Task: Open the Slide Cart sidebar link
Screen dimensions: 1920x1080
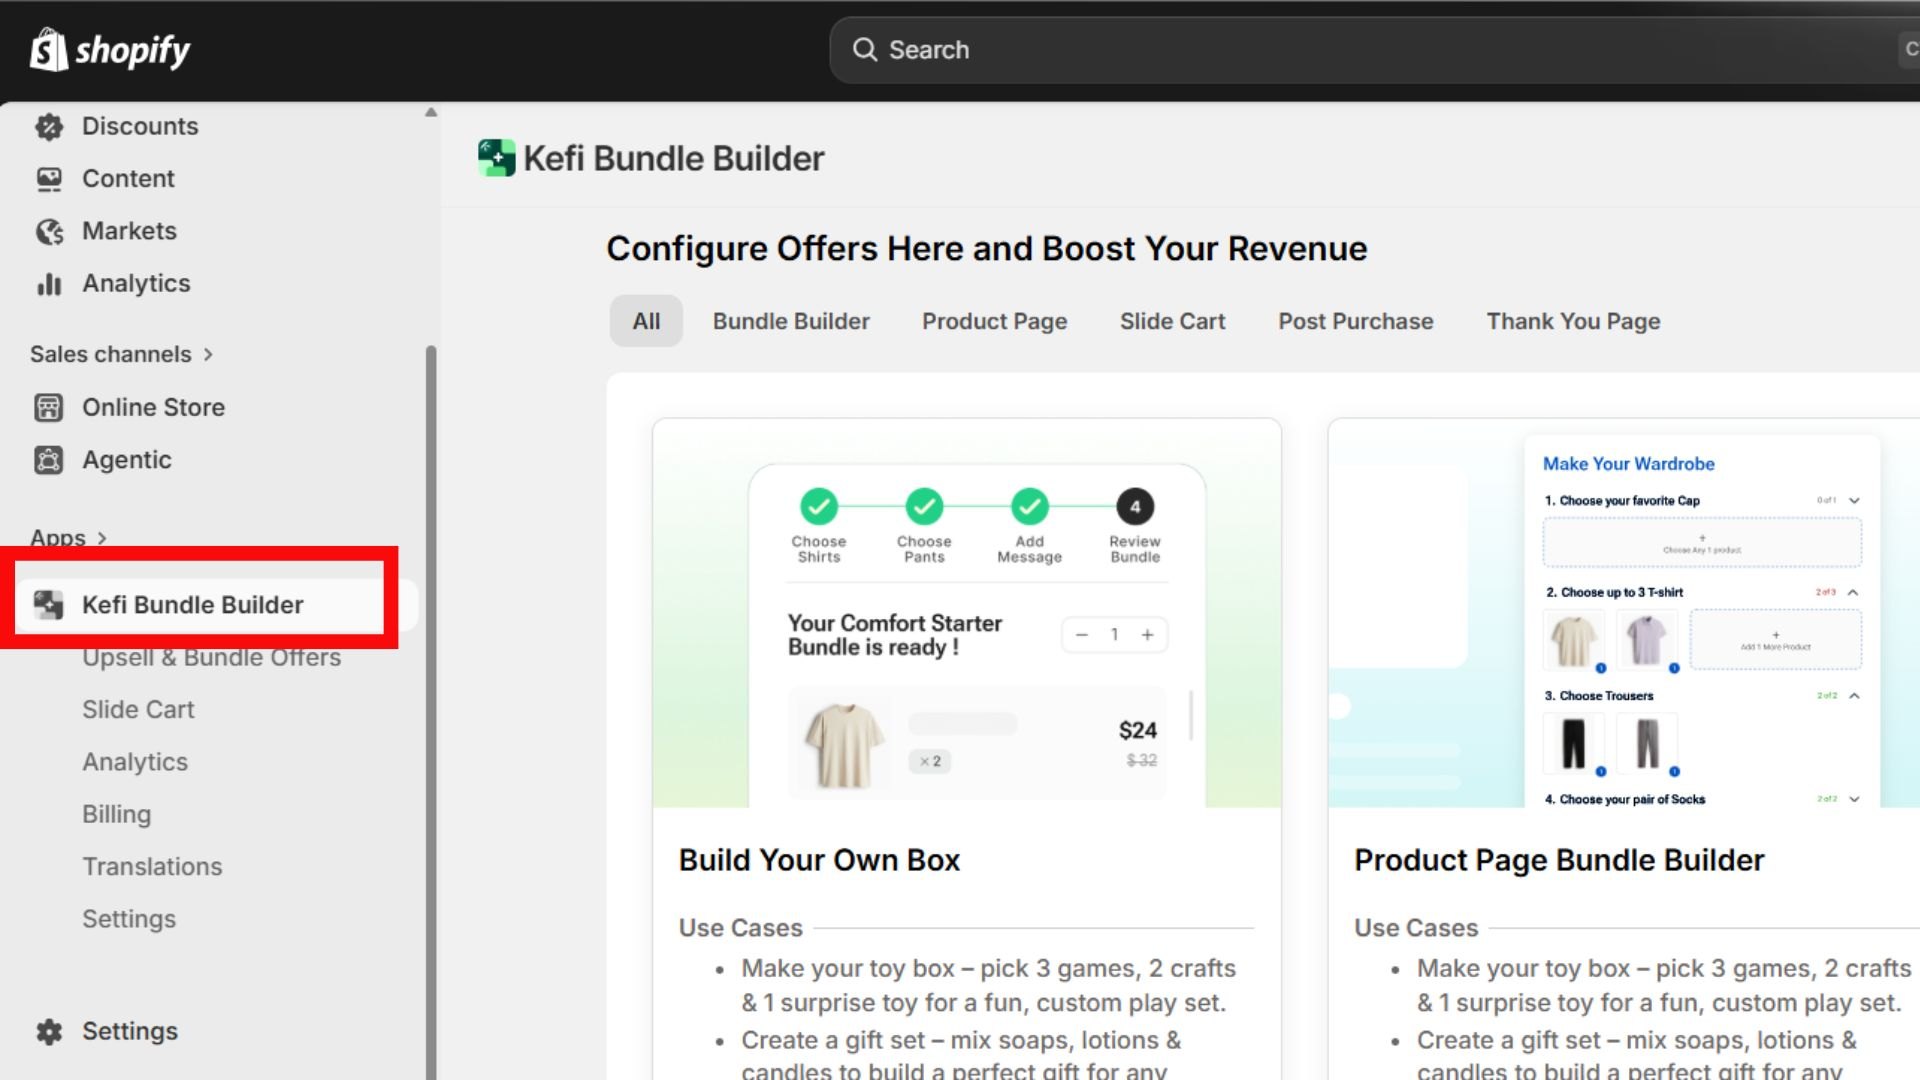Action: [x=138, y=710]
